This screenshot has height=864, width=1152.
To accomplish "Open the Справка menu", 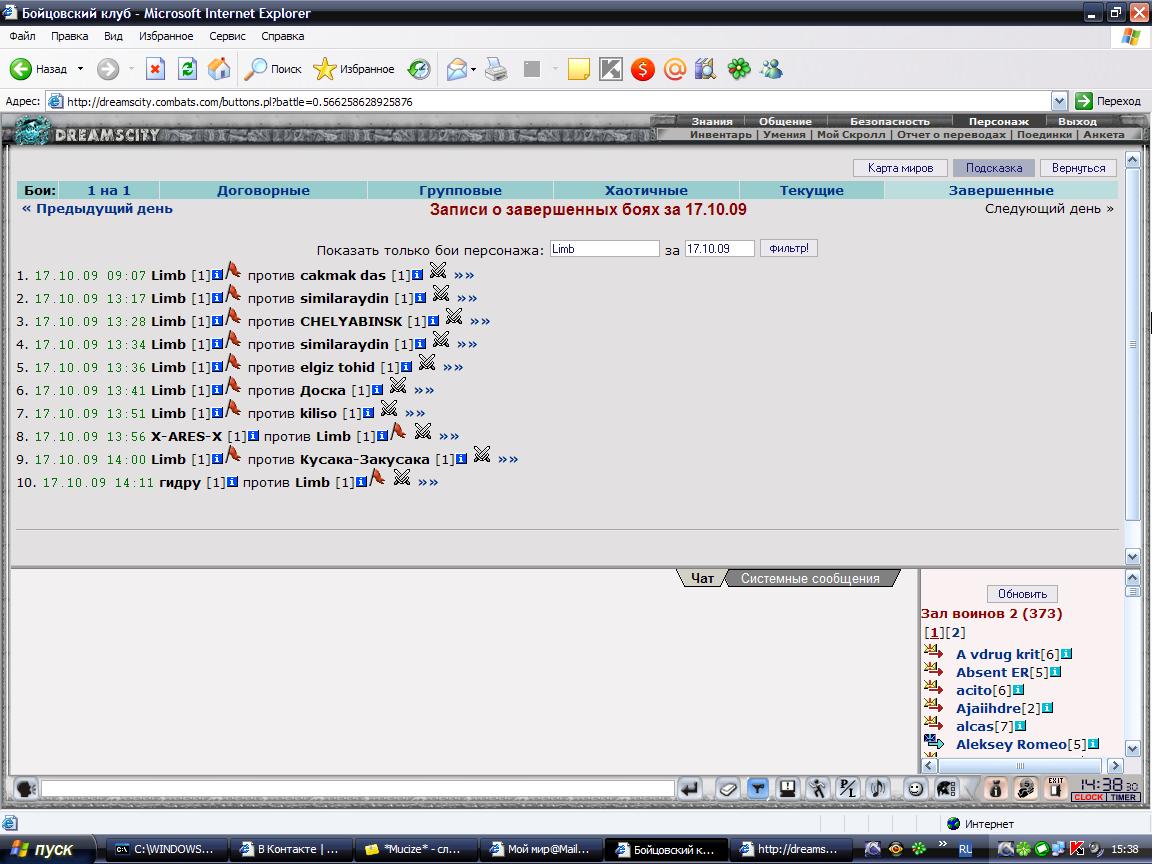I will point(282,36).
